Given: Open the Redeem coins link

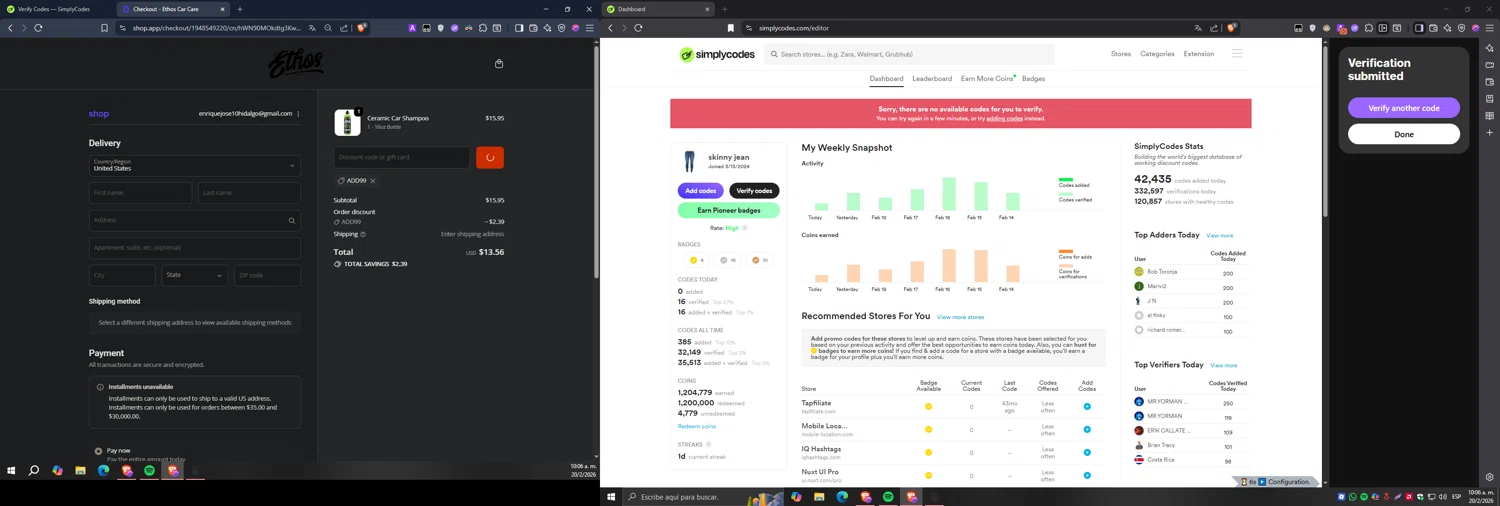Looking at the screenshot, I should pos(697,427).
